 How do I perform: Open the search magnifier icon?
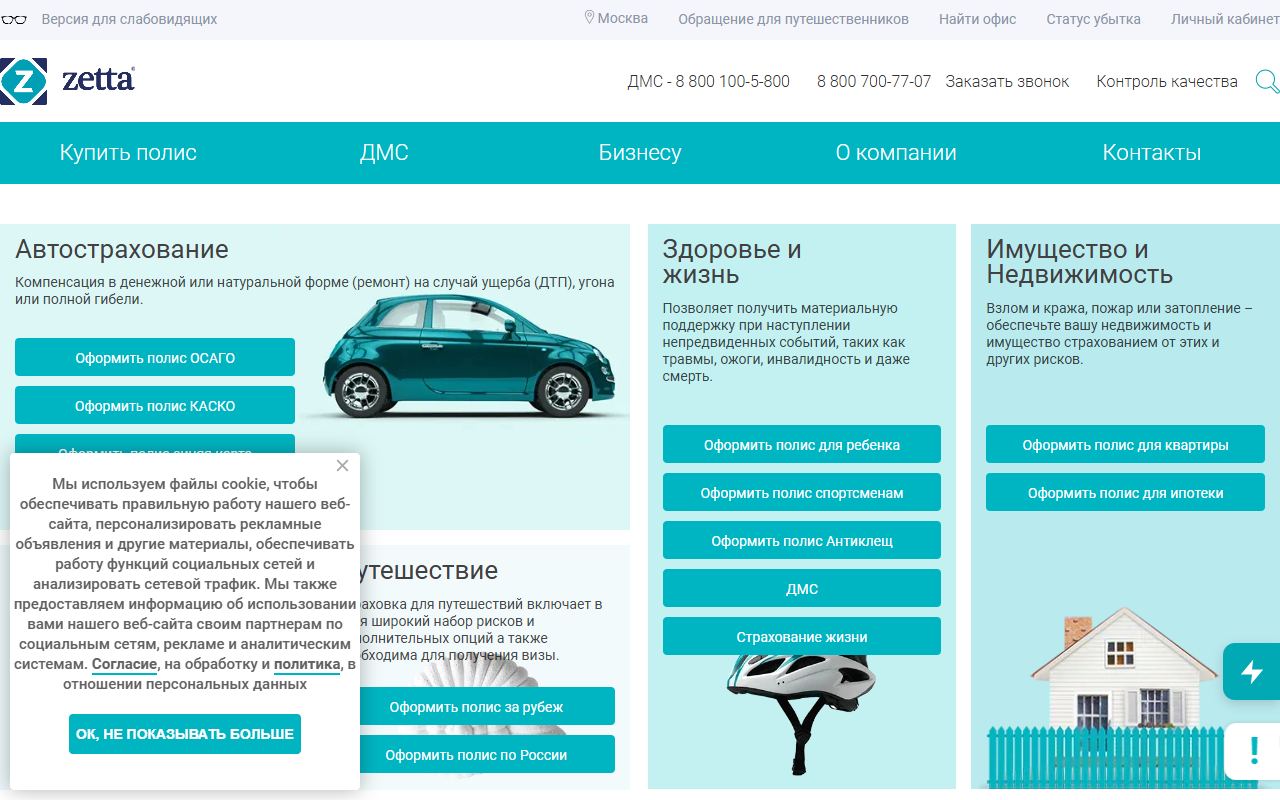[x=1267, y=81]
